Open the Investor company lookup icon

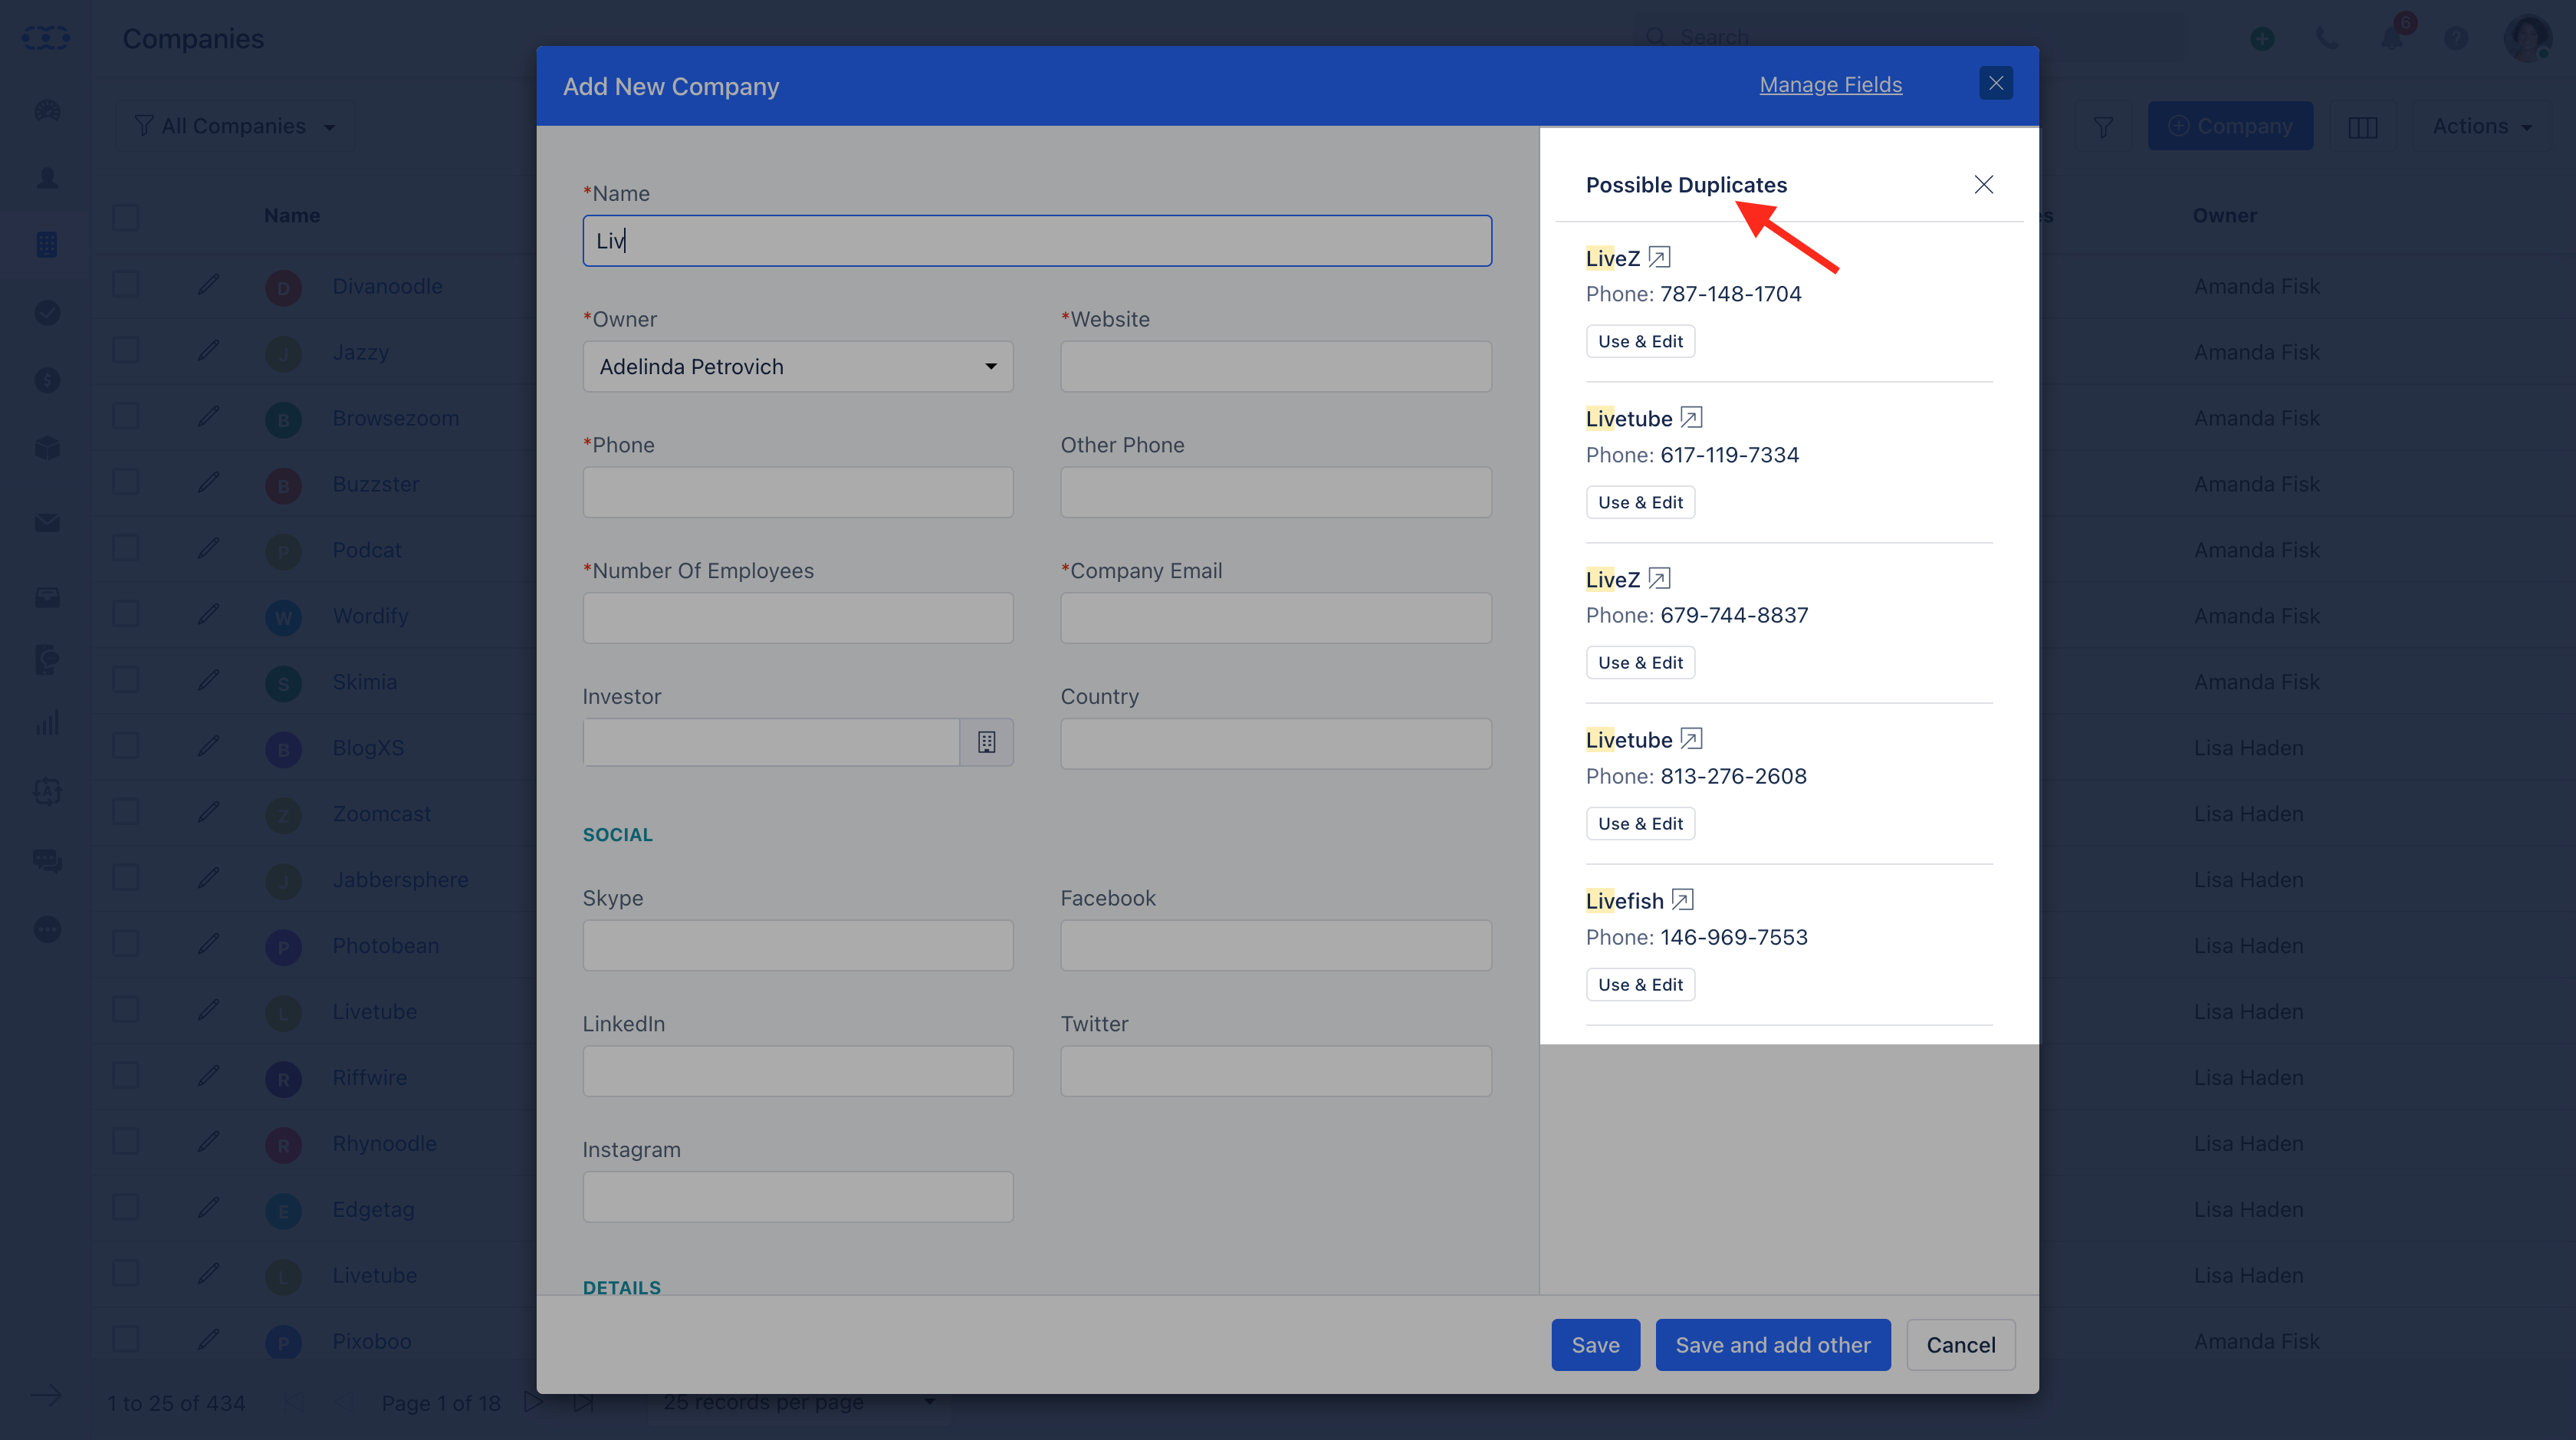(x=986, y=743)
